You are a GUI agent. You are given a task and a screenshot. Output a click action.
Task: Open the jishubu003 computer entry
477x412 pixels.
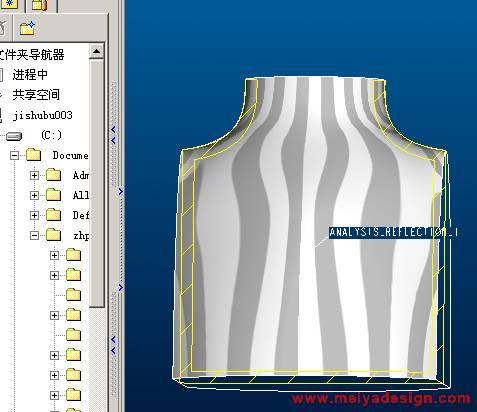point(42,115)
